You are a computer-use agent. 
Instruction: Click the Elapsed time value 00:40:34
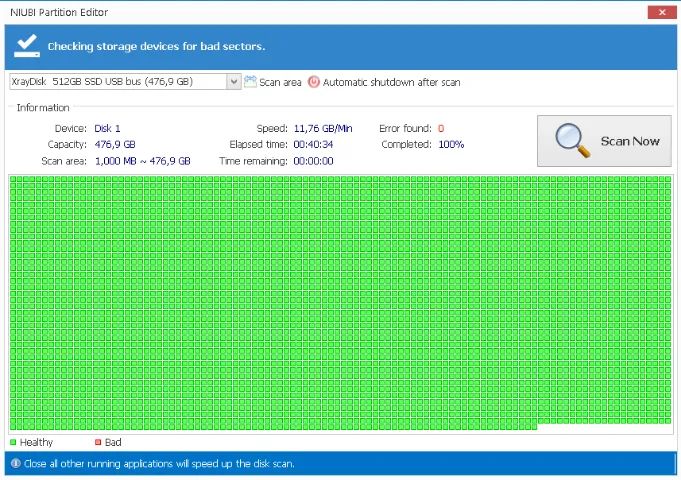point(313,144)
